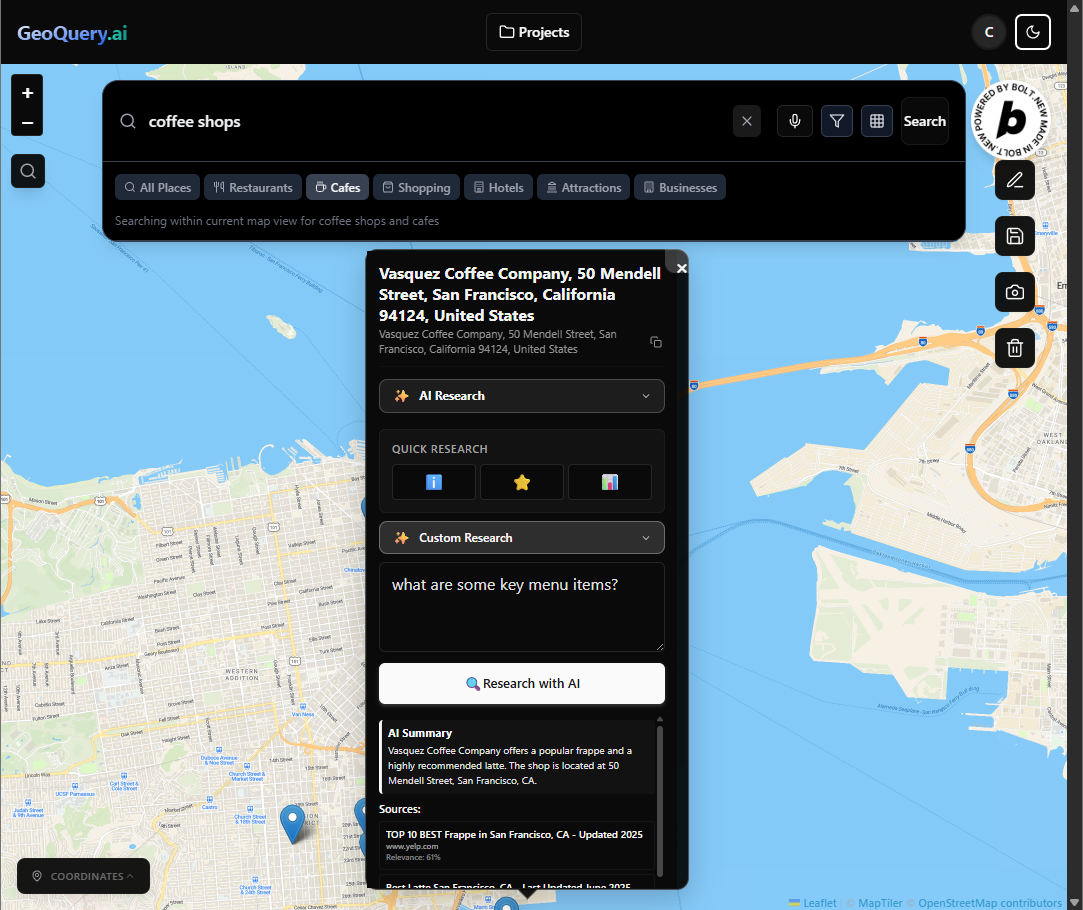
Task: Open the grid view icon
Action: (876, 122)
